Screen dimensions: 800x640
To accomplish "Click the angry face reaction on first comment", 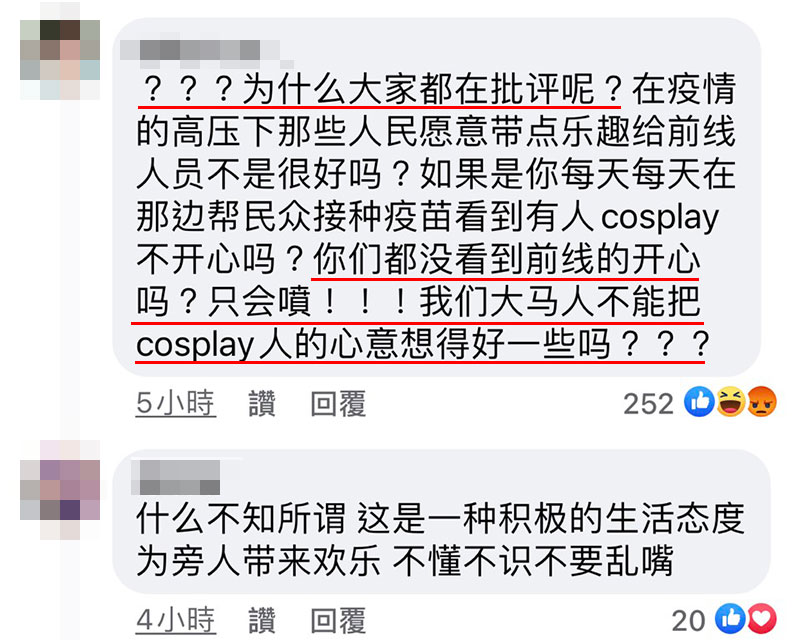I will click(762, 402).
